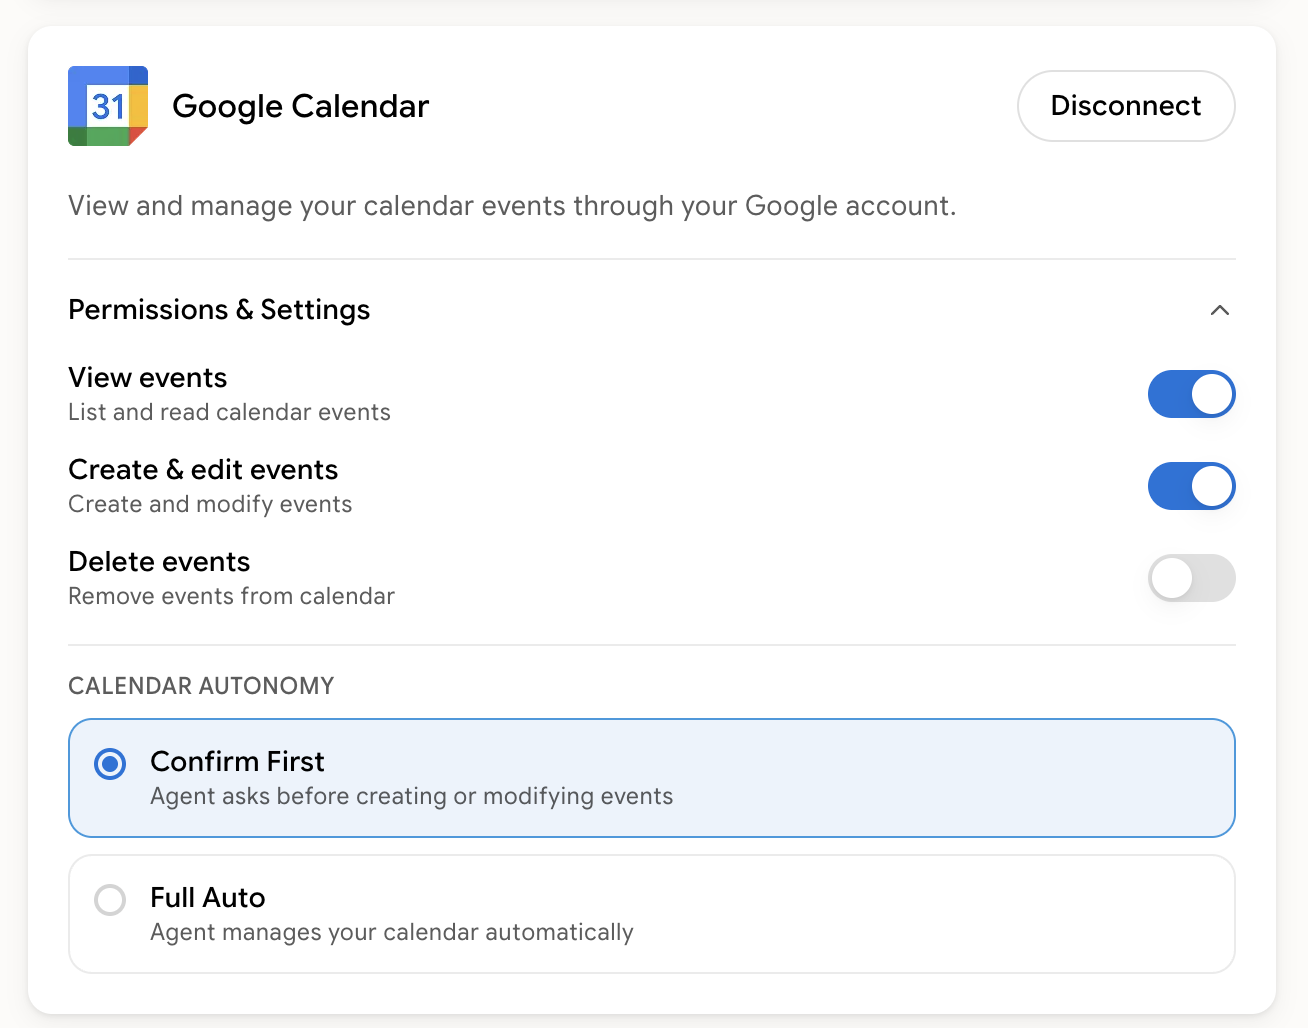Screen dimensions: 1308x1028
Task: Click the description about managing calendar events
Action: [x=512, y=206]
